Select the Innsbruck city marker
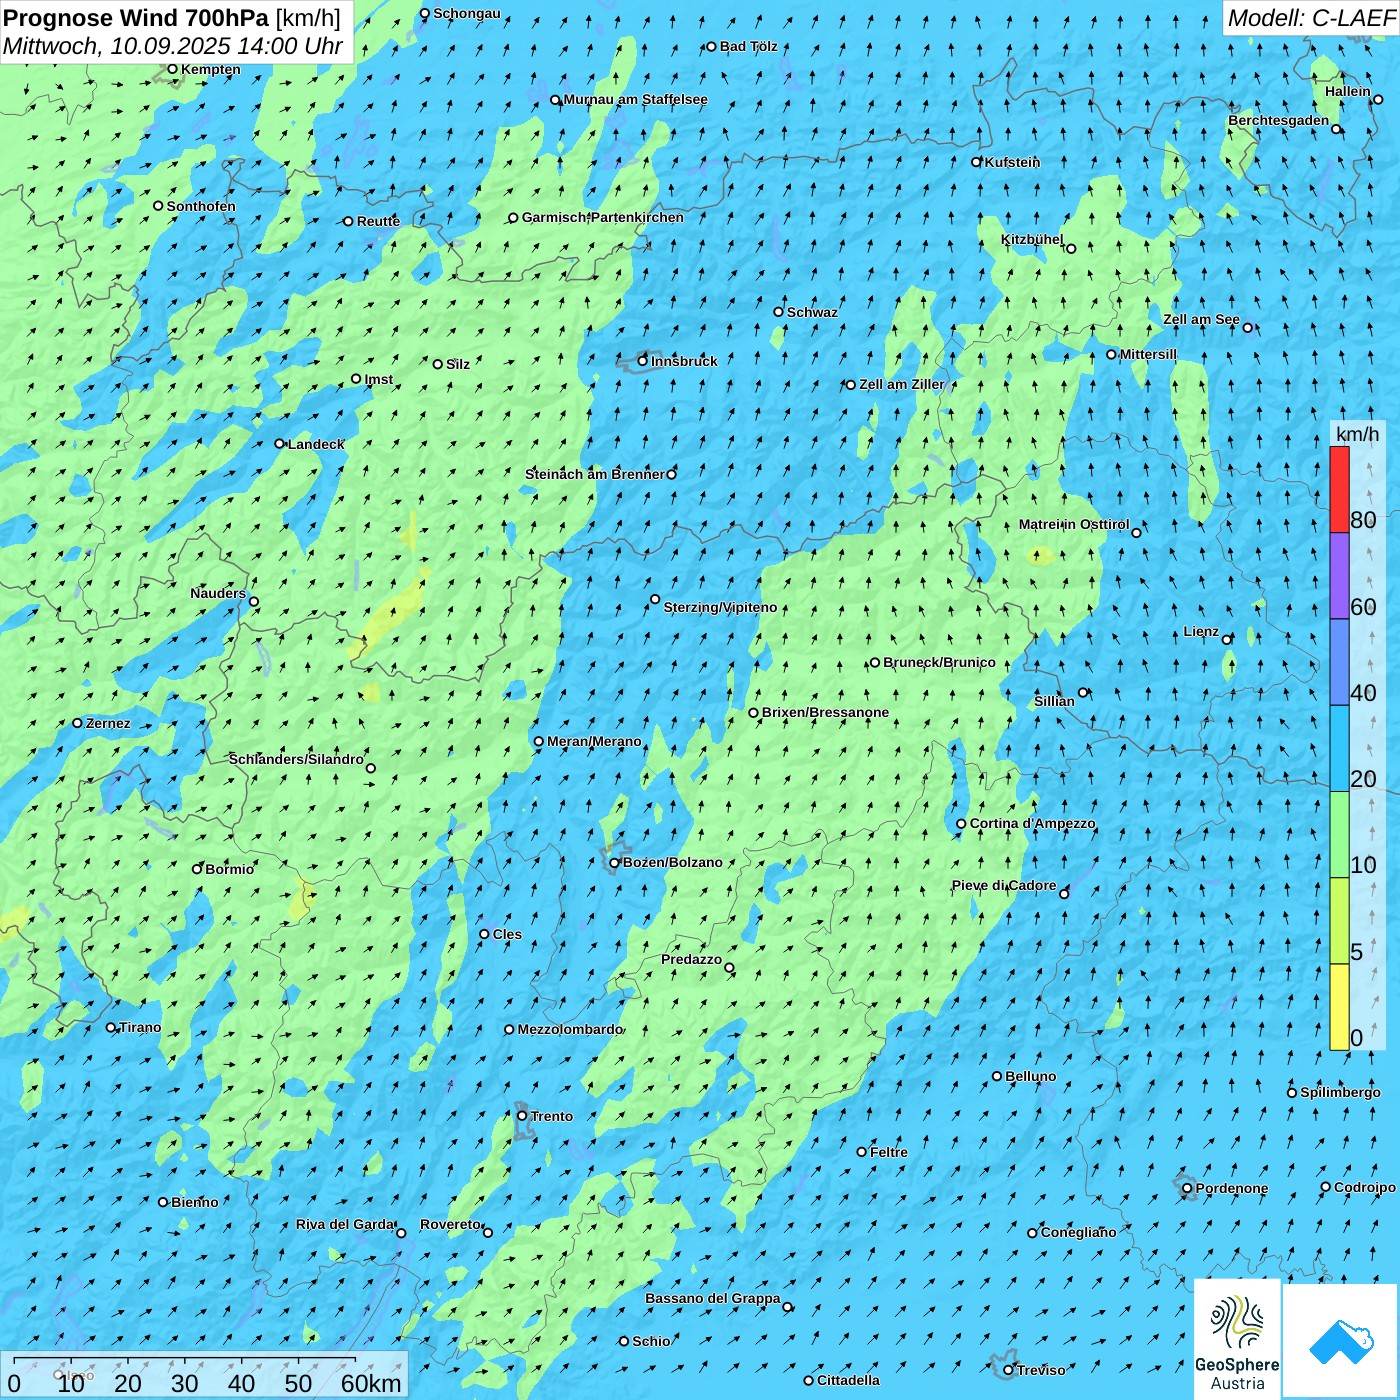The height and width of the screenshot is (1400, 1400). coord(643,361)
